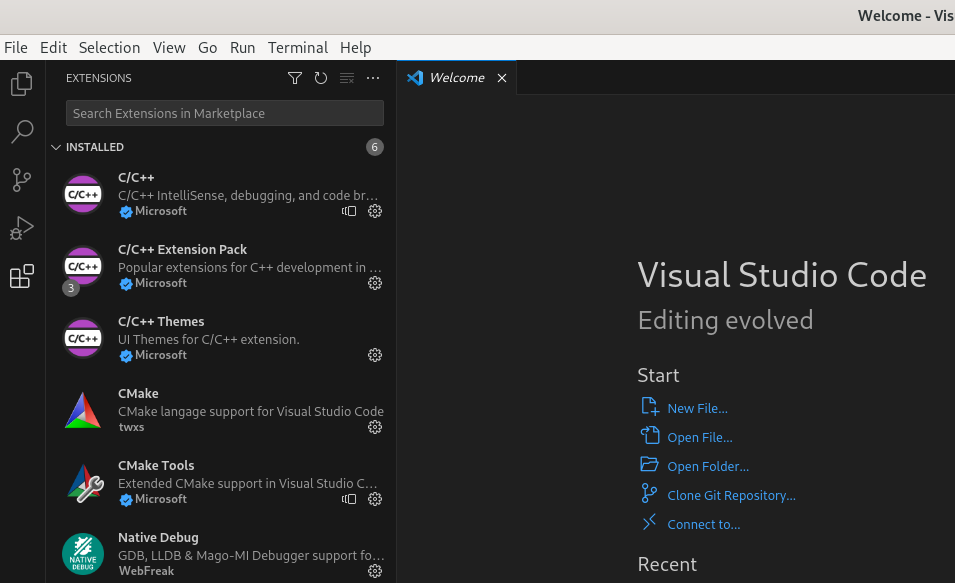Screen dimensions: 955x583
Task: Open manage gear for CMake Tools
Action: pos(375,499)
